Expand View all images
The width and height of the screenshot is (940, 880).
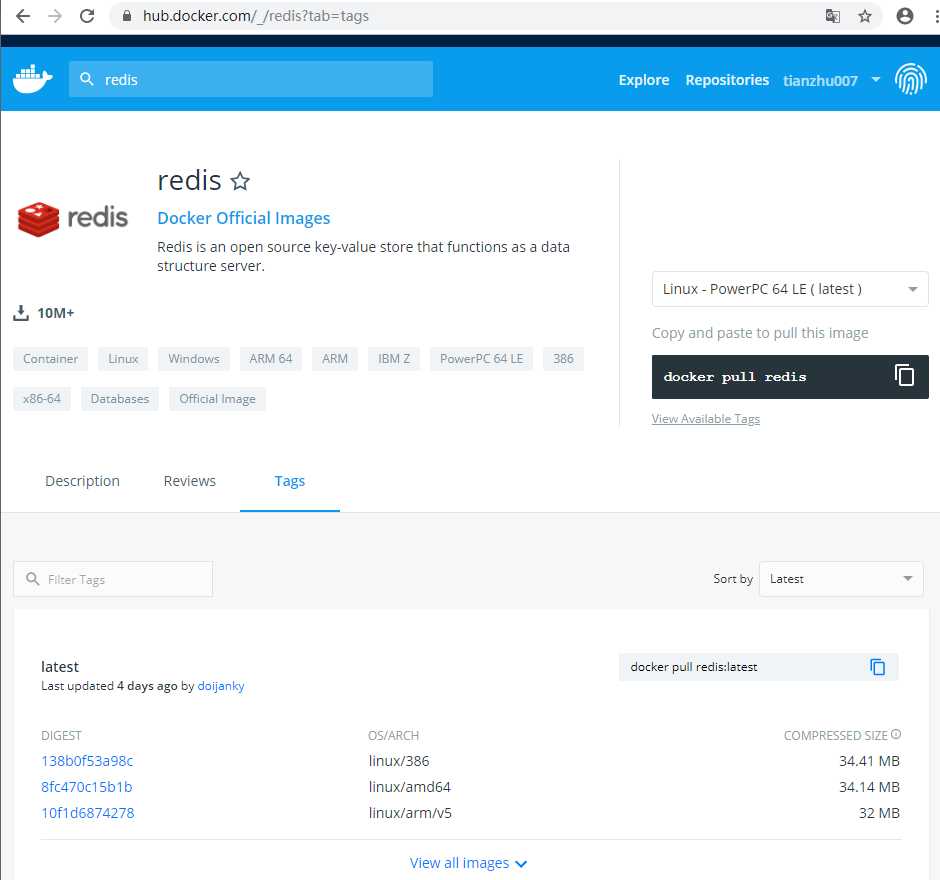pyautogui.click(x=468, y=863)
